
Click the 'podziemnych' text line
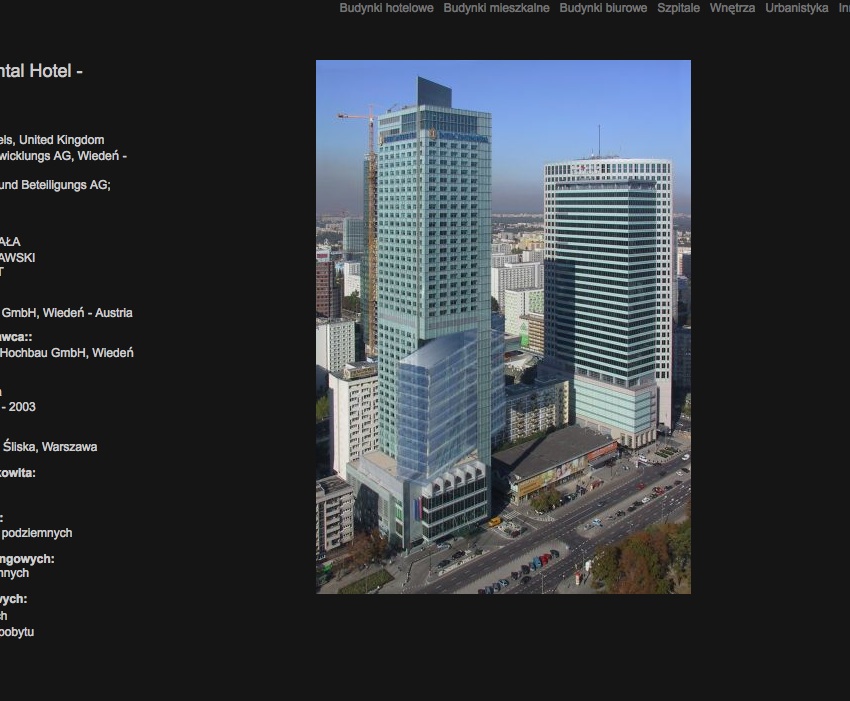36,533
